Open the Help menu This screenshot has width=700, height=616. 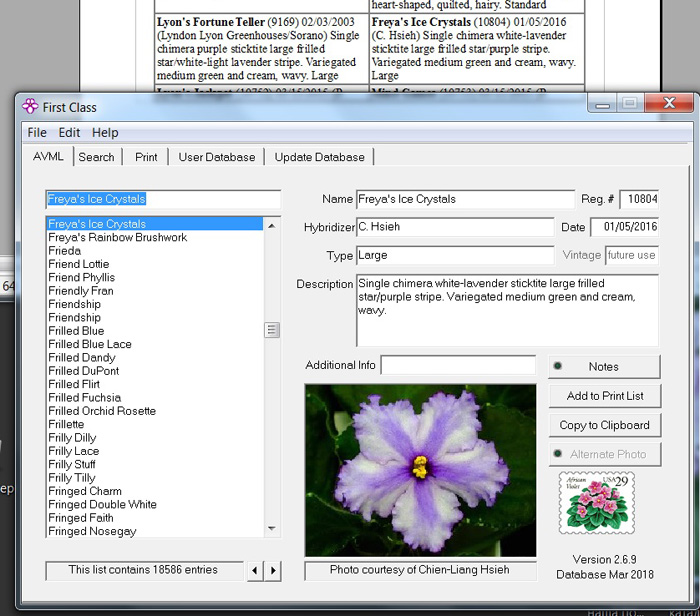[105, 133]
